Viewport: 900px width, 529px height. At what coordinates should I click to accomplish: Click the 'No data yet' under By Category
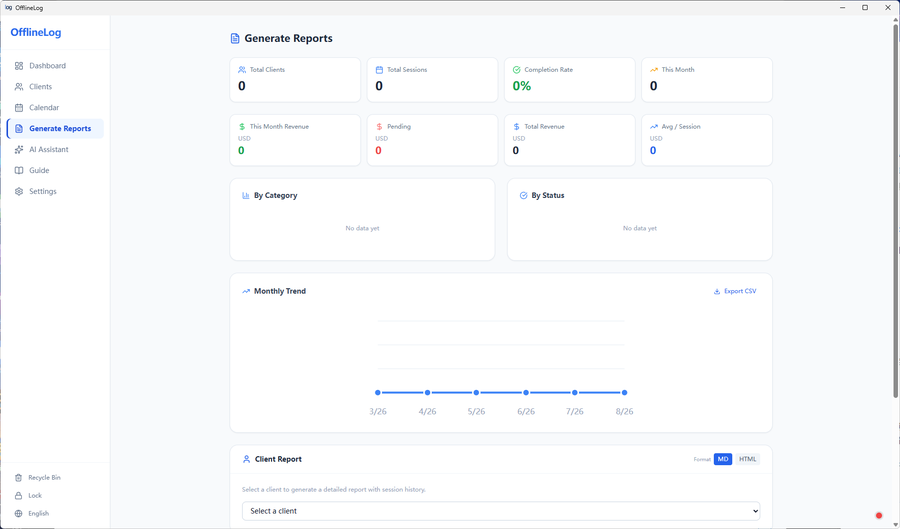(x=362, y=228)
